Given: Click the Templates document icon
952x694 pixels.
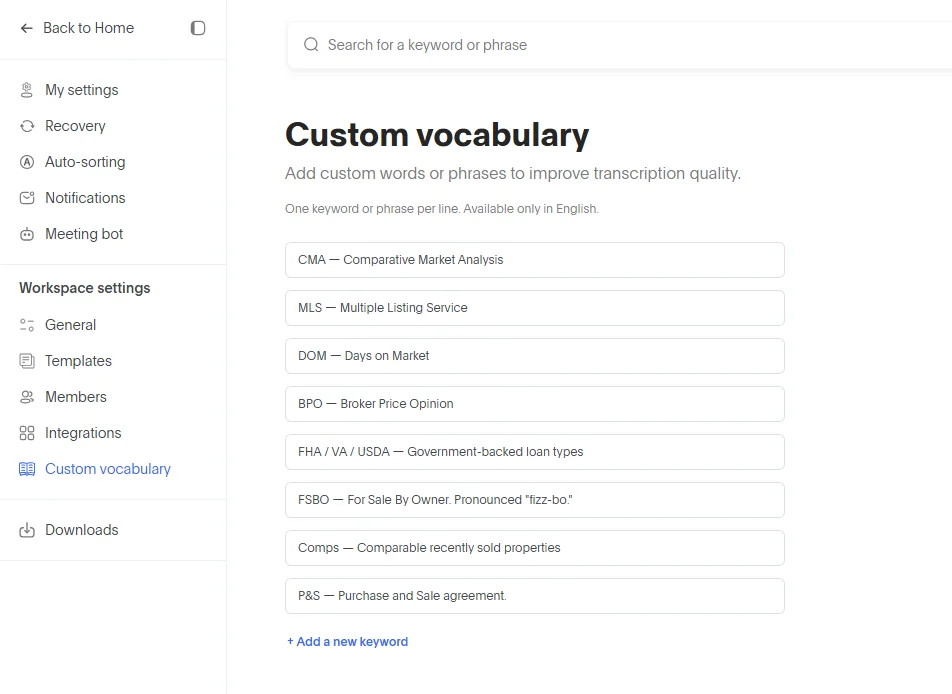Looking at the screenshot, I should [27, 361].
